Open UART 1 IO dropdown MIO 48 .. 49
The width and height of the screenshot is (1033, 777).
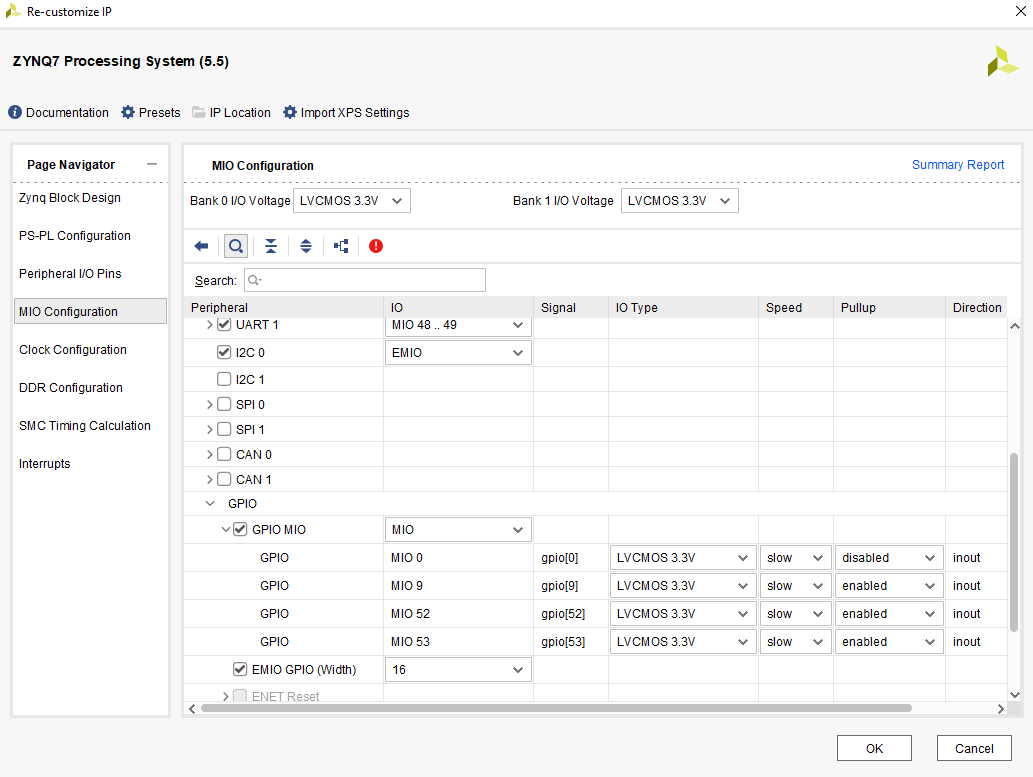(458, 326)
